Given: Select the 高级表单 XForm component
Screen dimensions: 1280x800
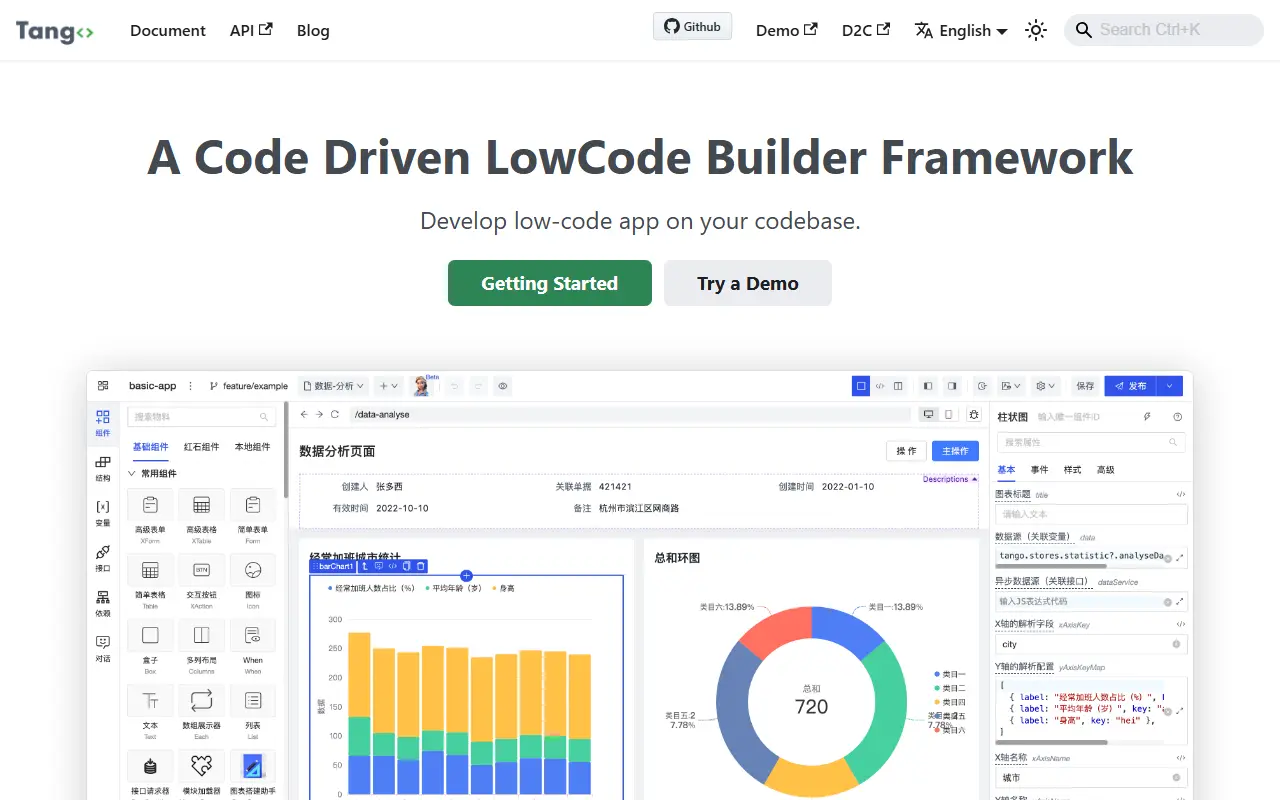Looking at the screenshot, I should tap(150, 516).
